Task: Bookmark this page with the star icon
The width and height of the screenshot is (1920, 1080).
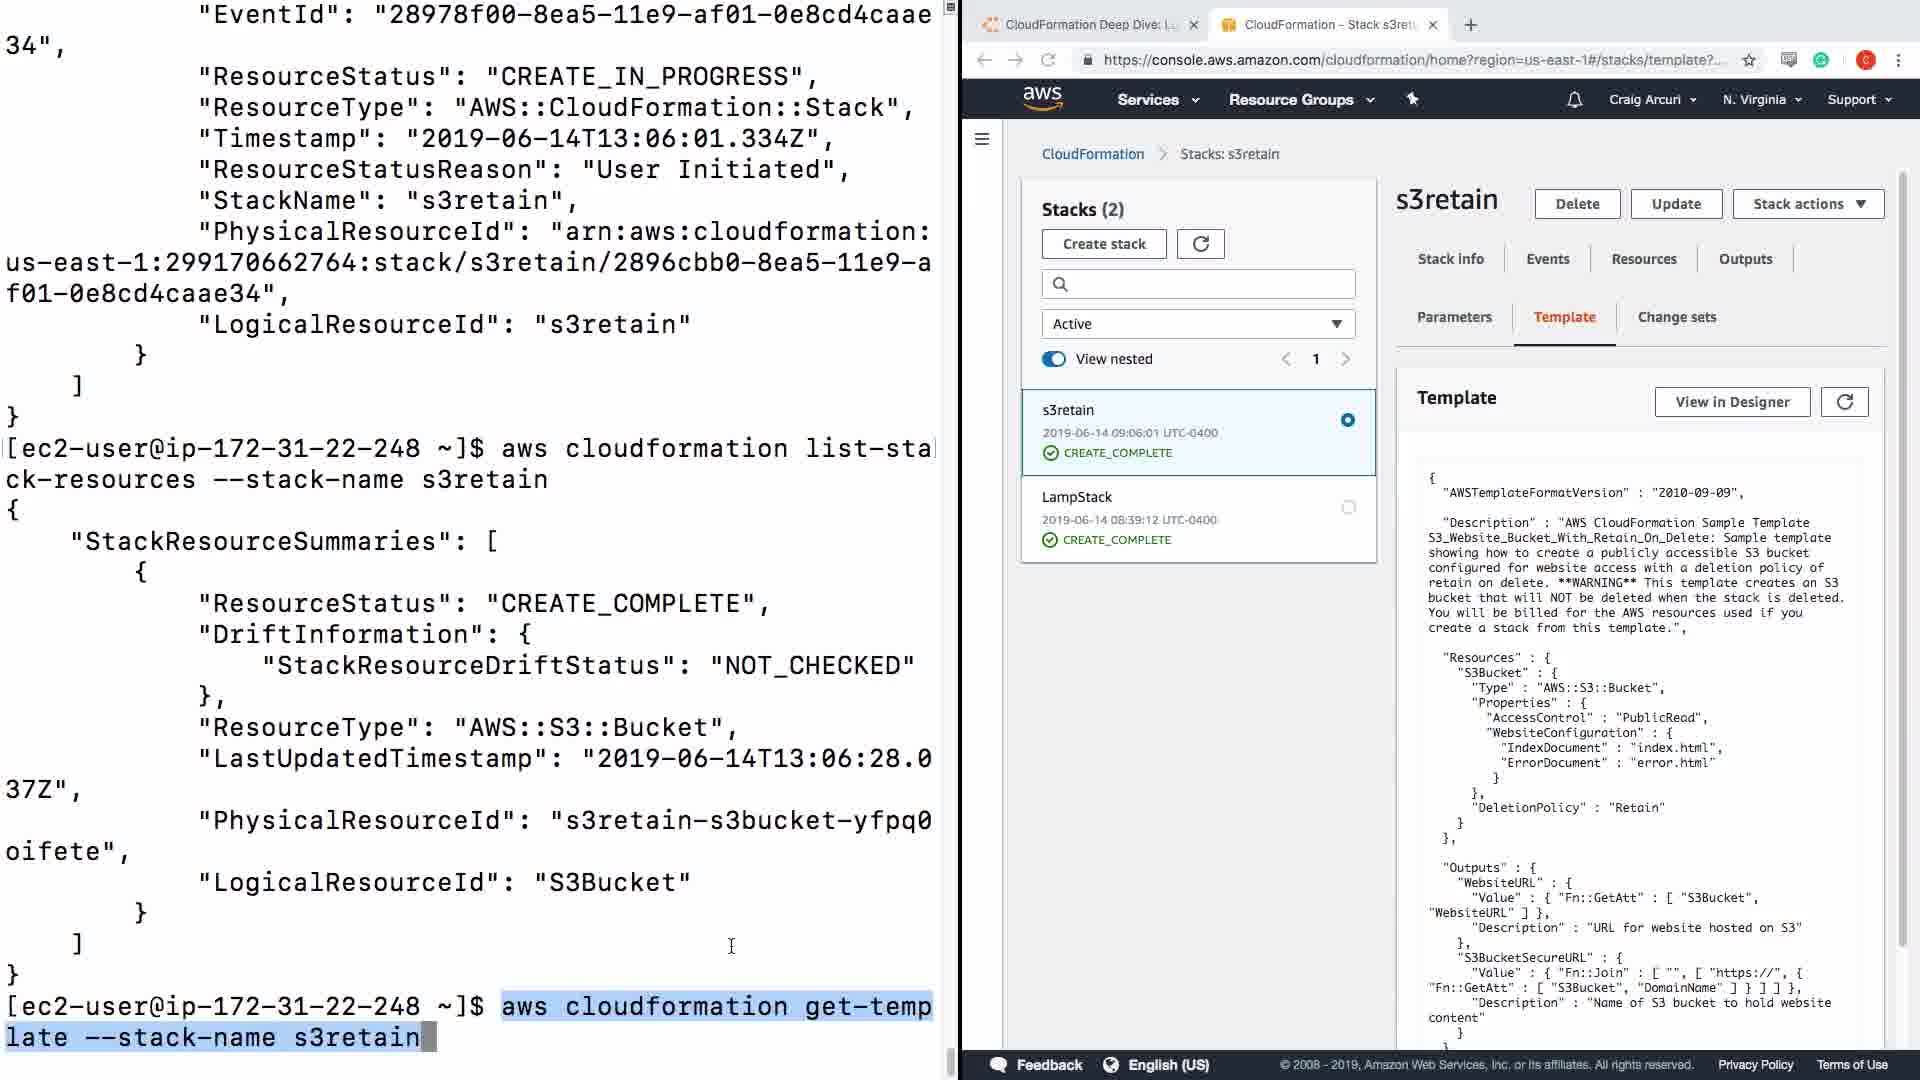Action: (1749, 60)
